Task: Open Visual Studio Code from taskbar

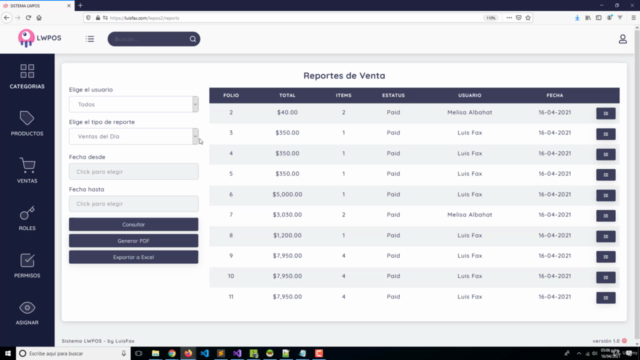Action: coord(204,353)
